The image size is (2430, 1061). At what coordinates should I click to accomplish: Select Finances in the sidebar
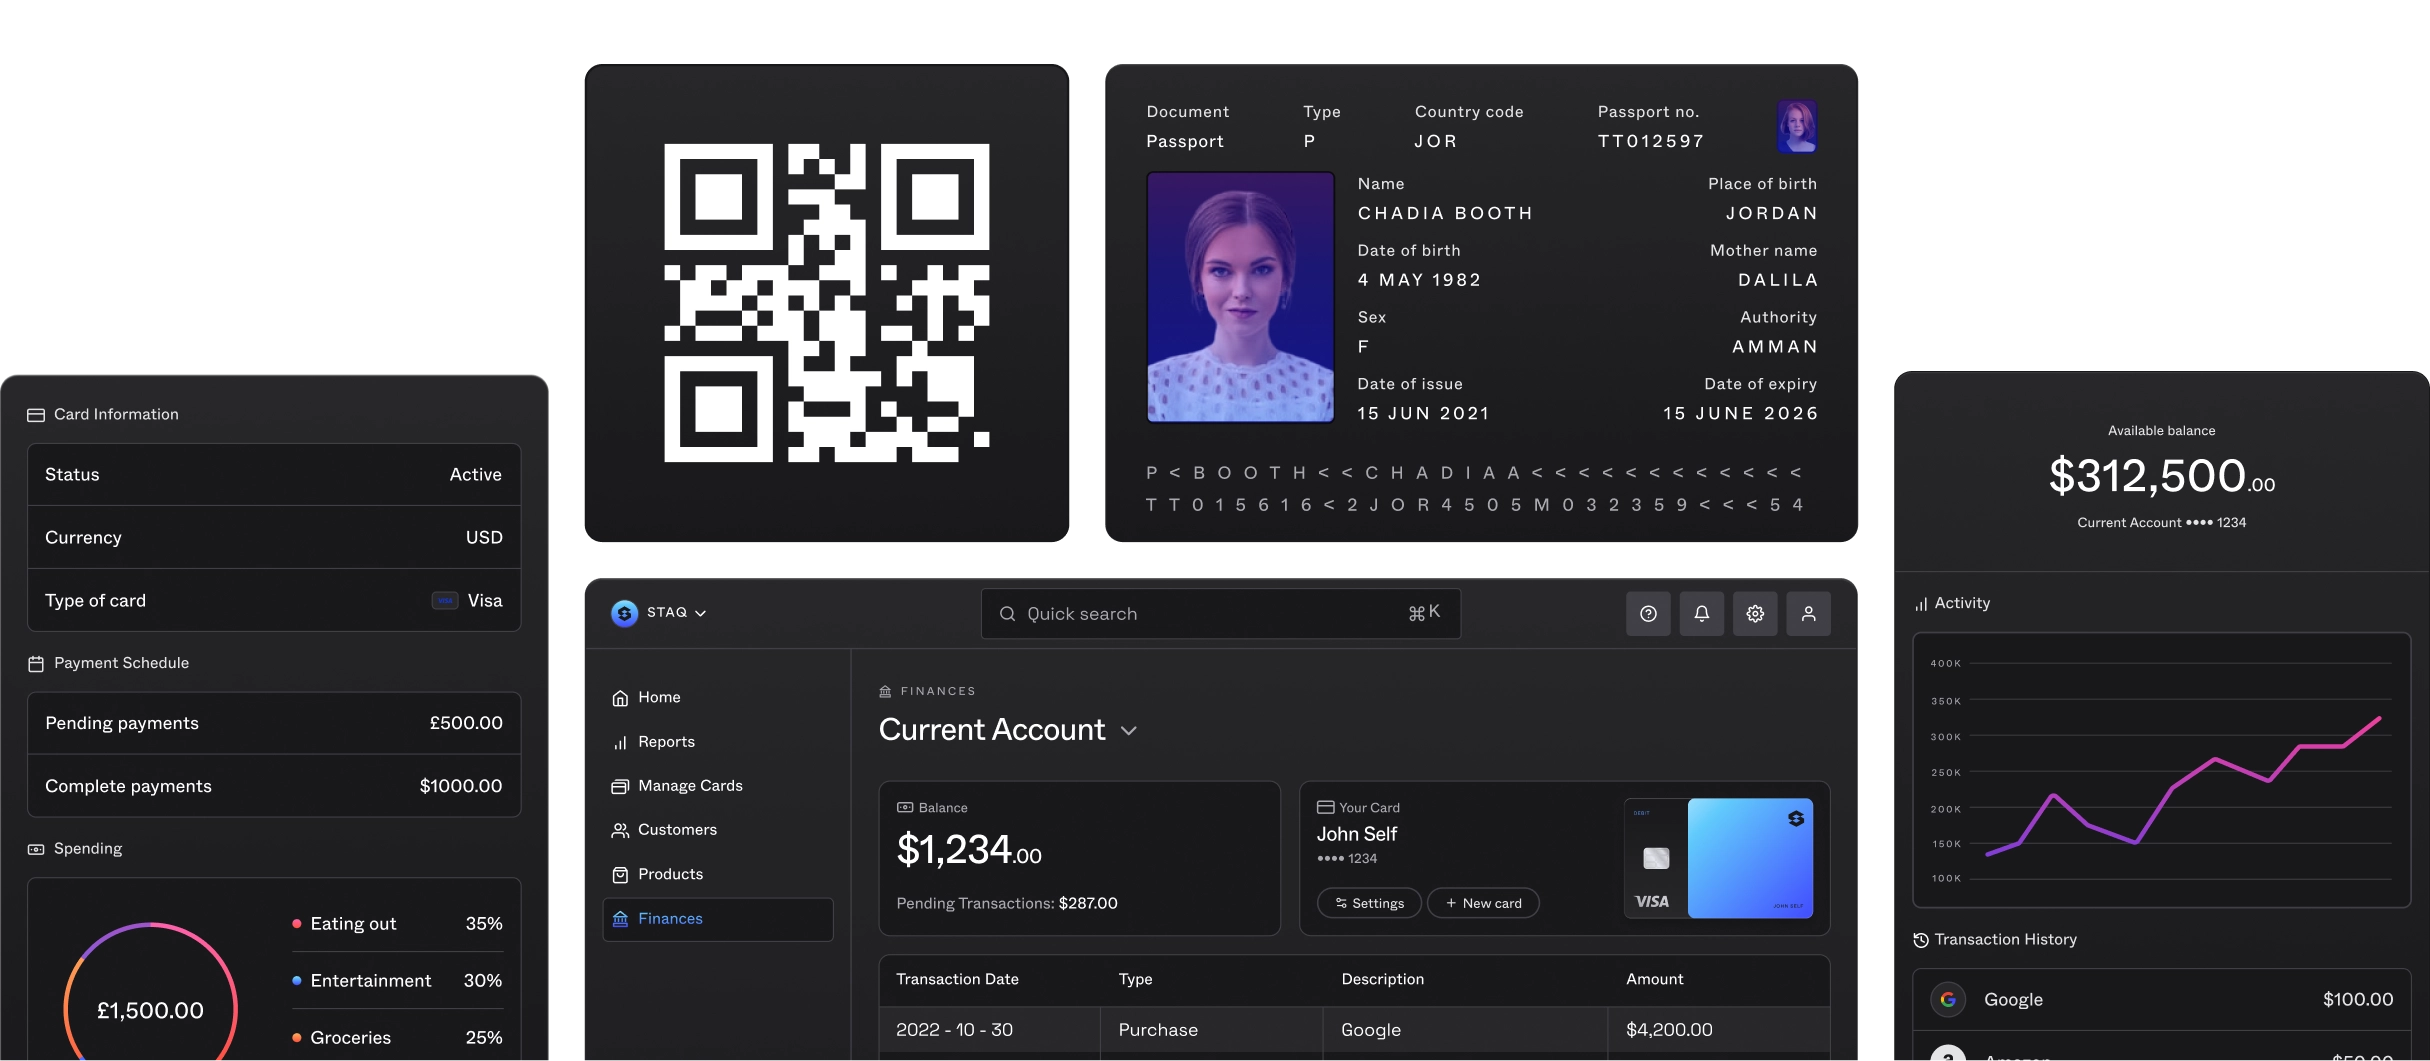tap(669, 919)
